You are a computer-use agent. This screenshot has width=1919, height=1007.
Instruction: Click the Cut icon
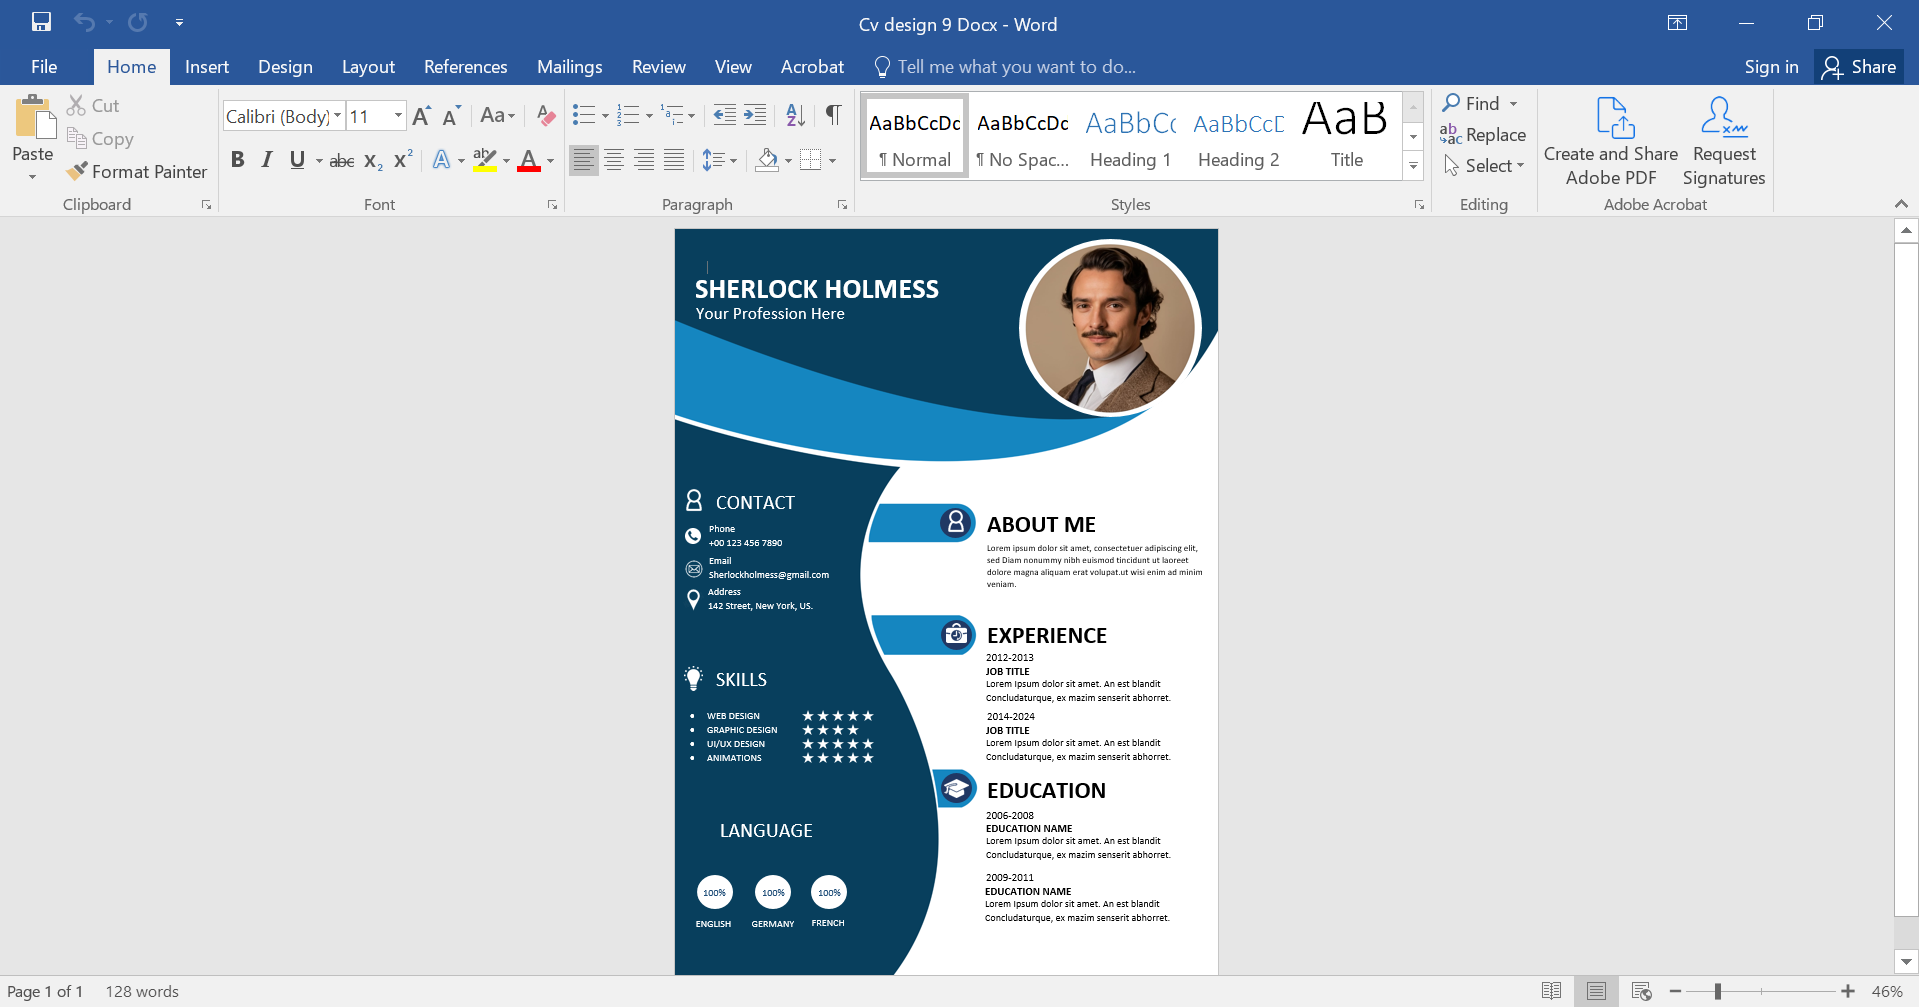click(75, 104)
